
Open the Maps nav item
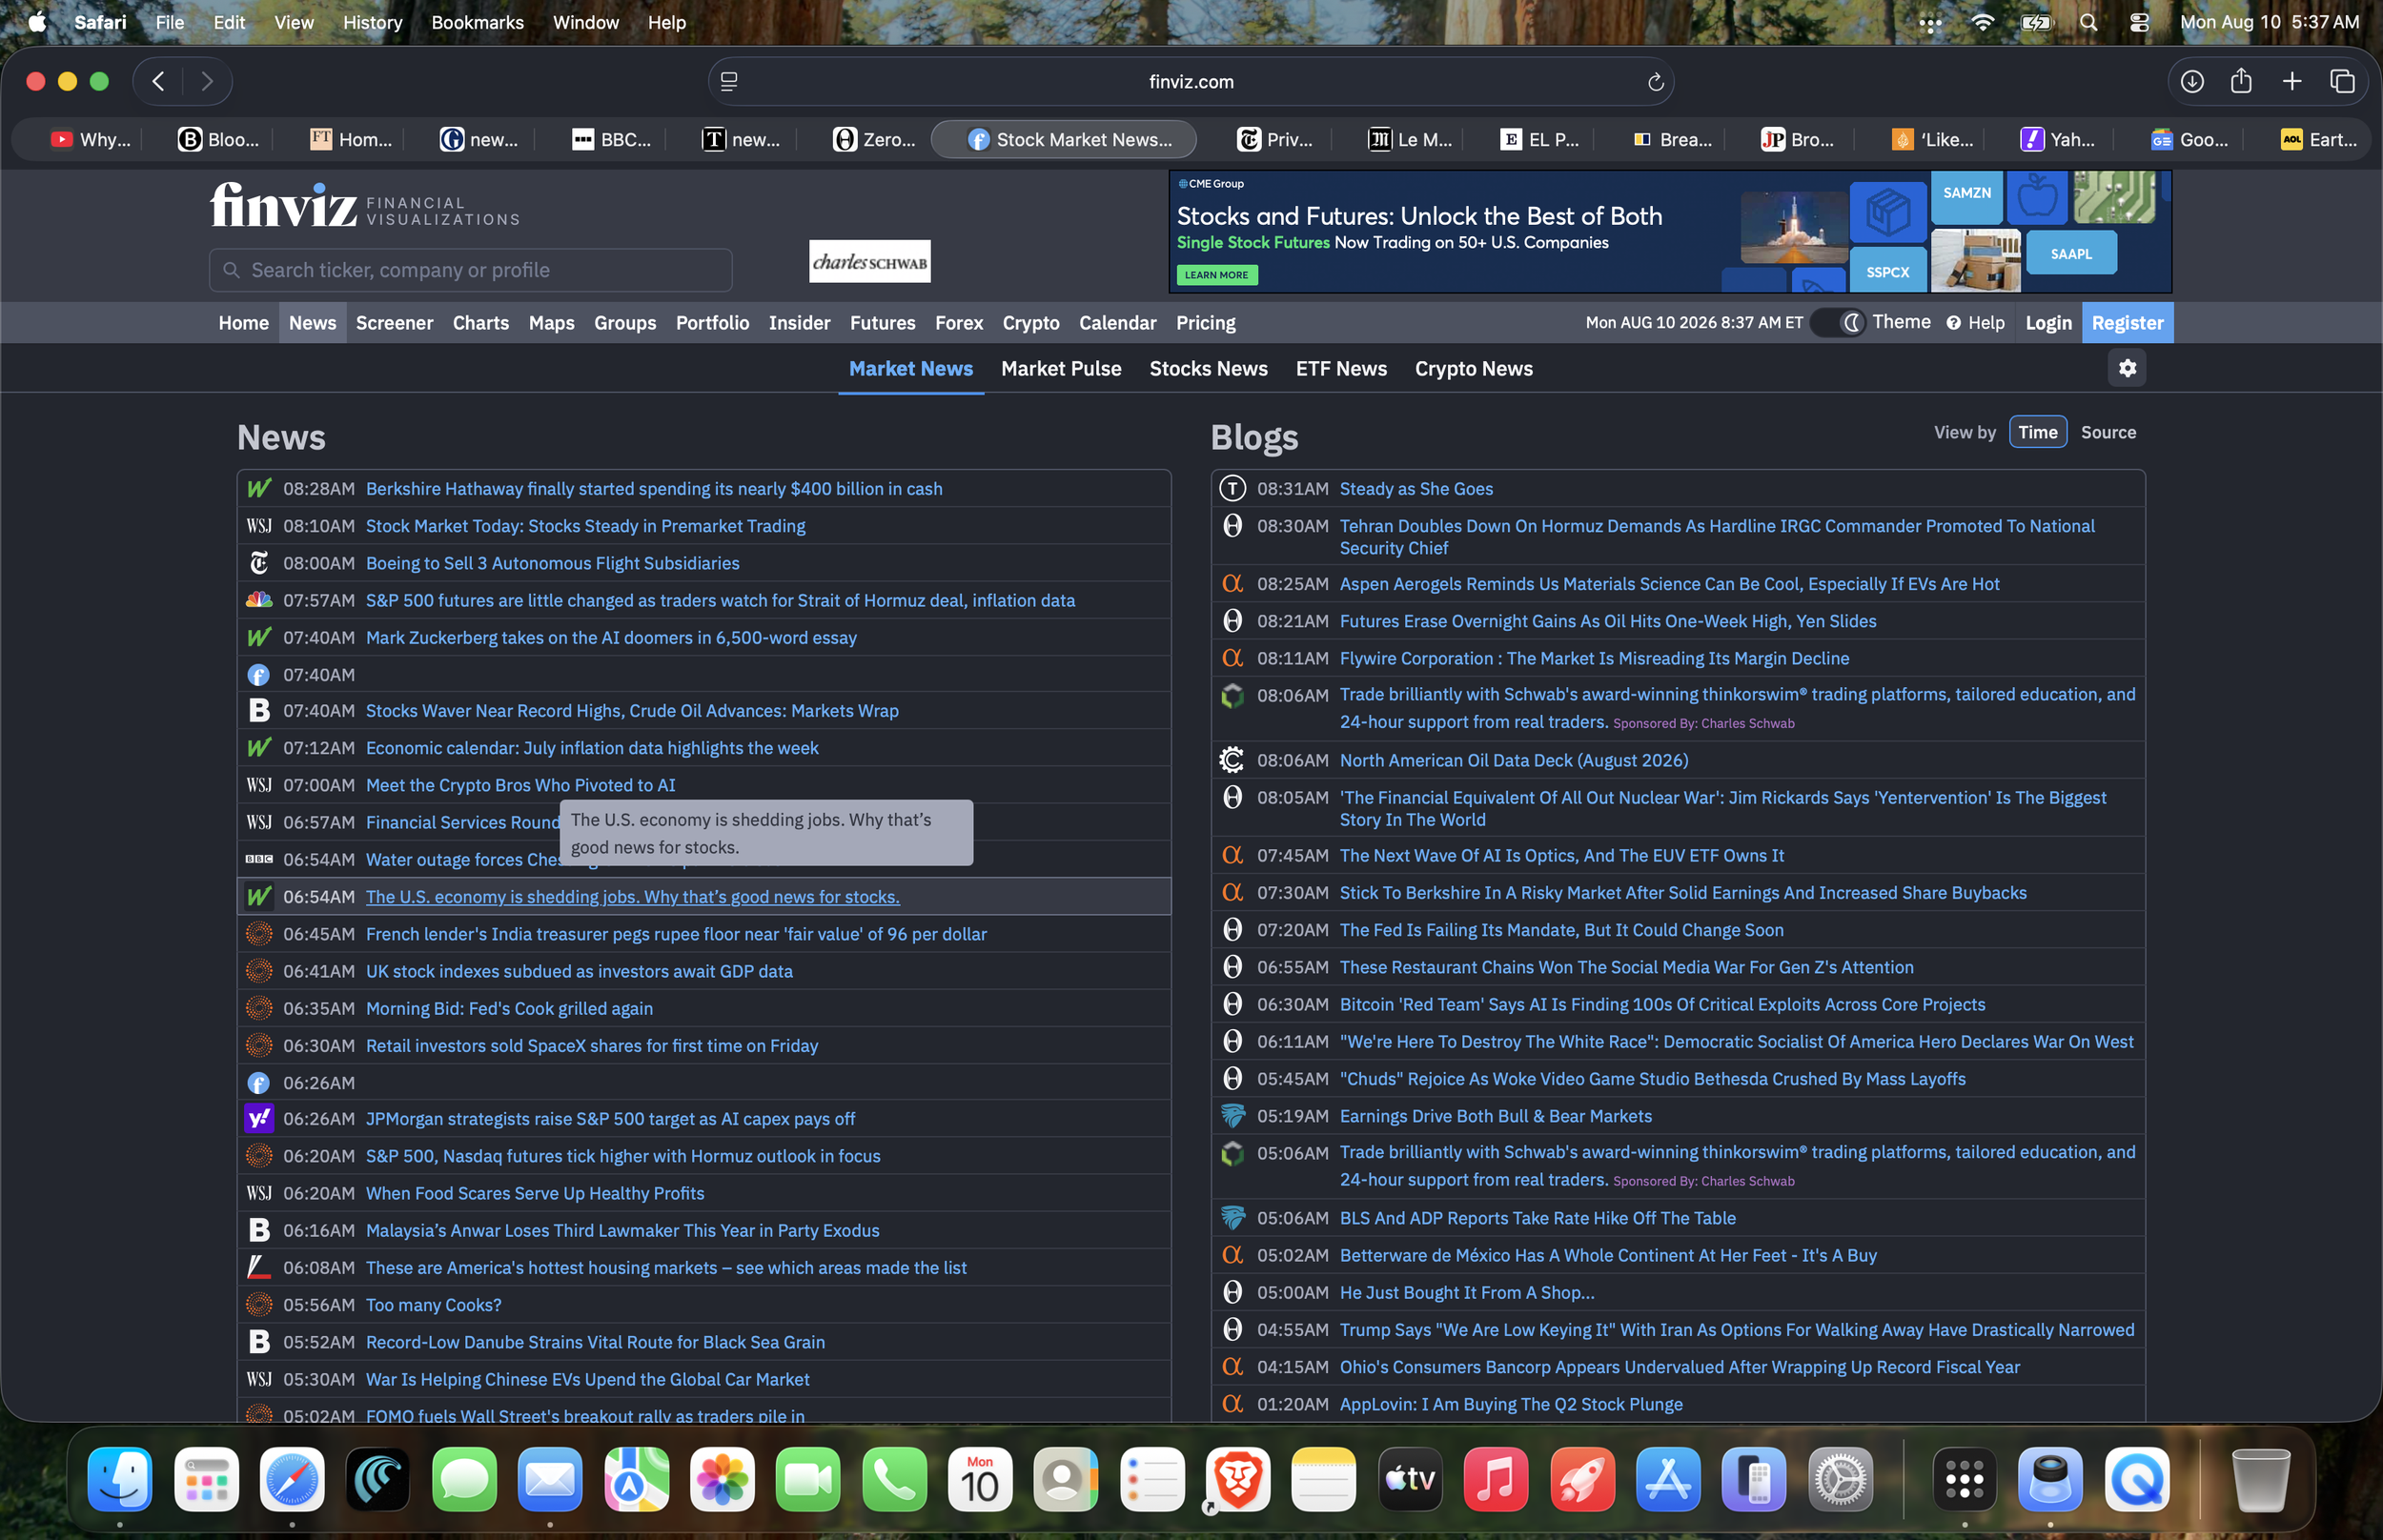551,323
